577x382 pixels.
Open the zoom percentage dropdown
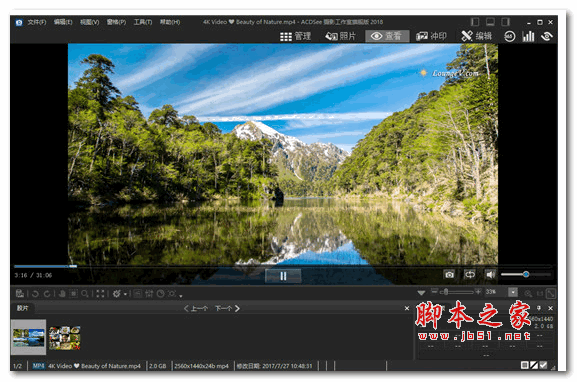click(x=513, y=292)
